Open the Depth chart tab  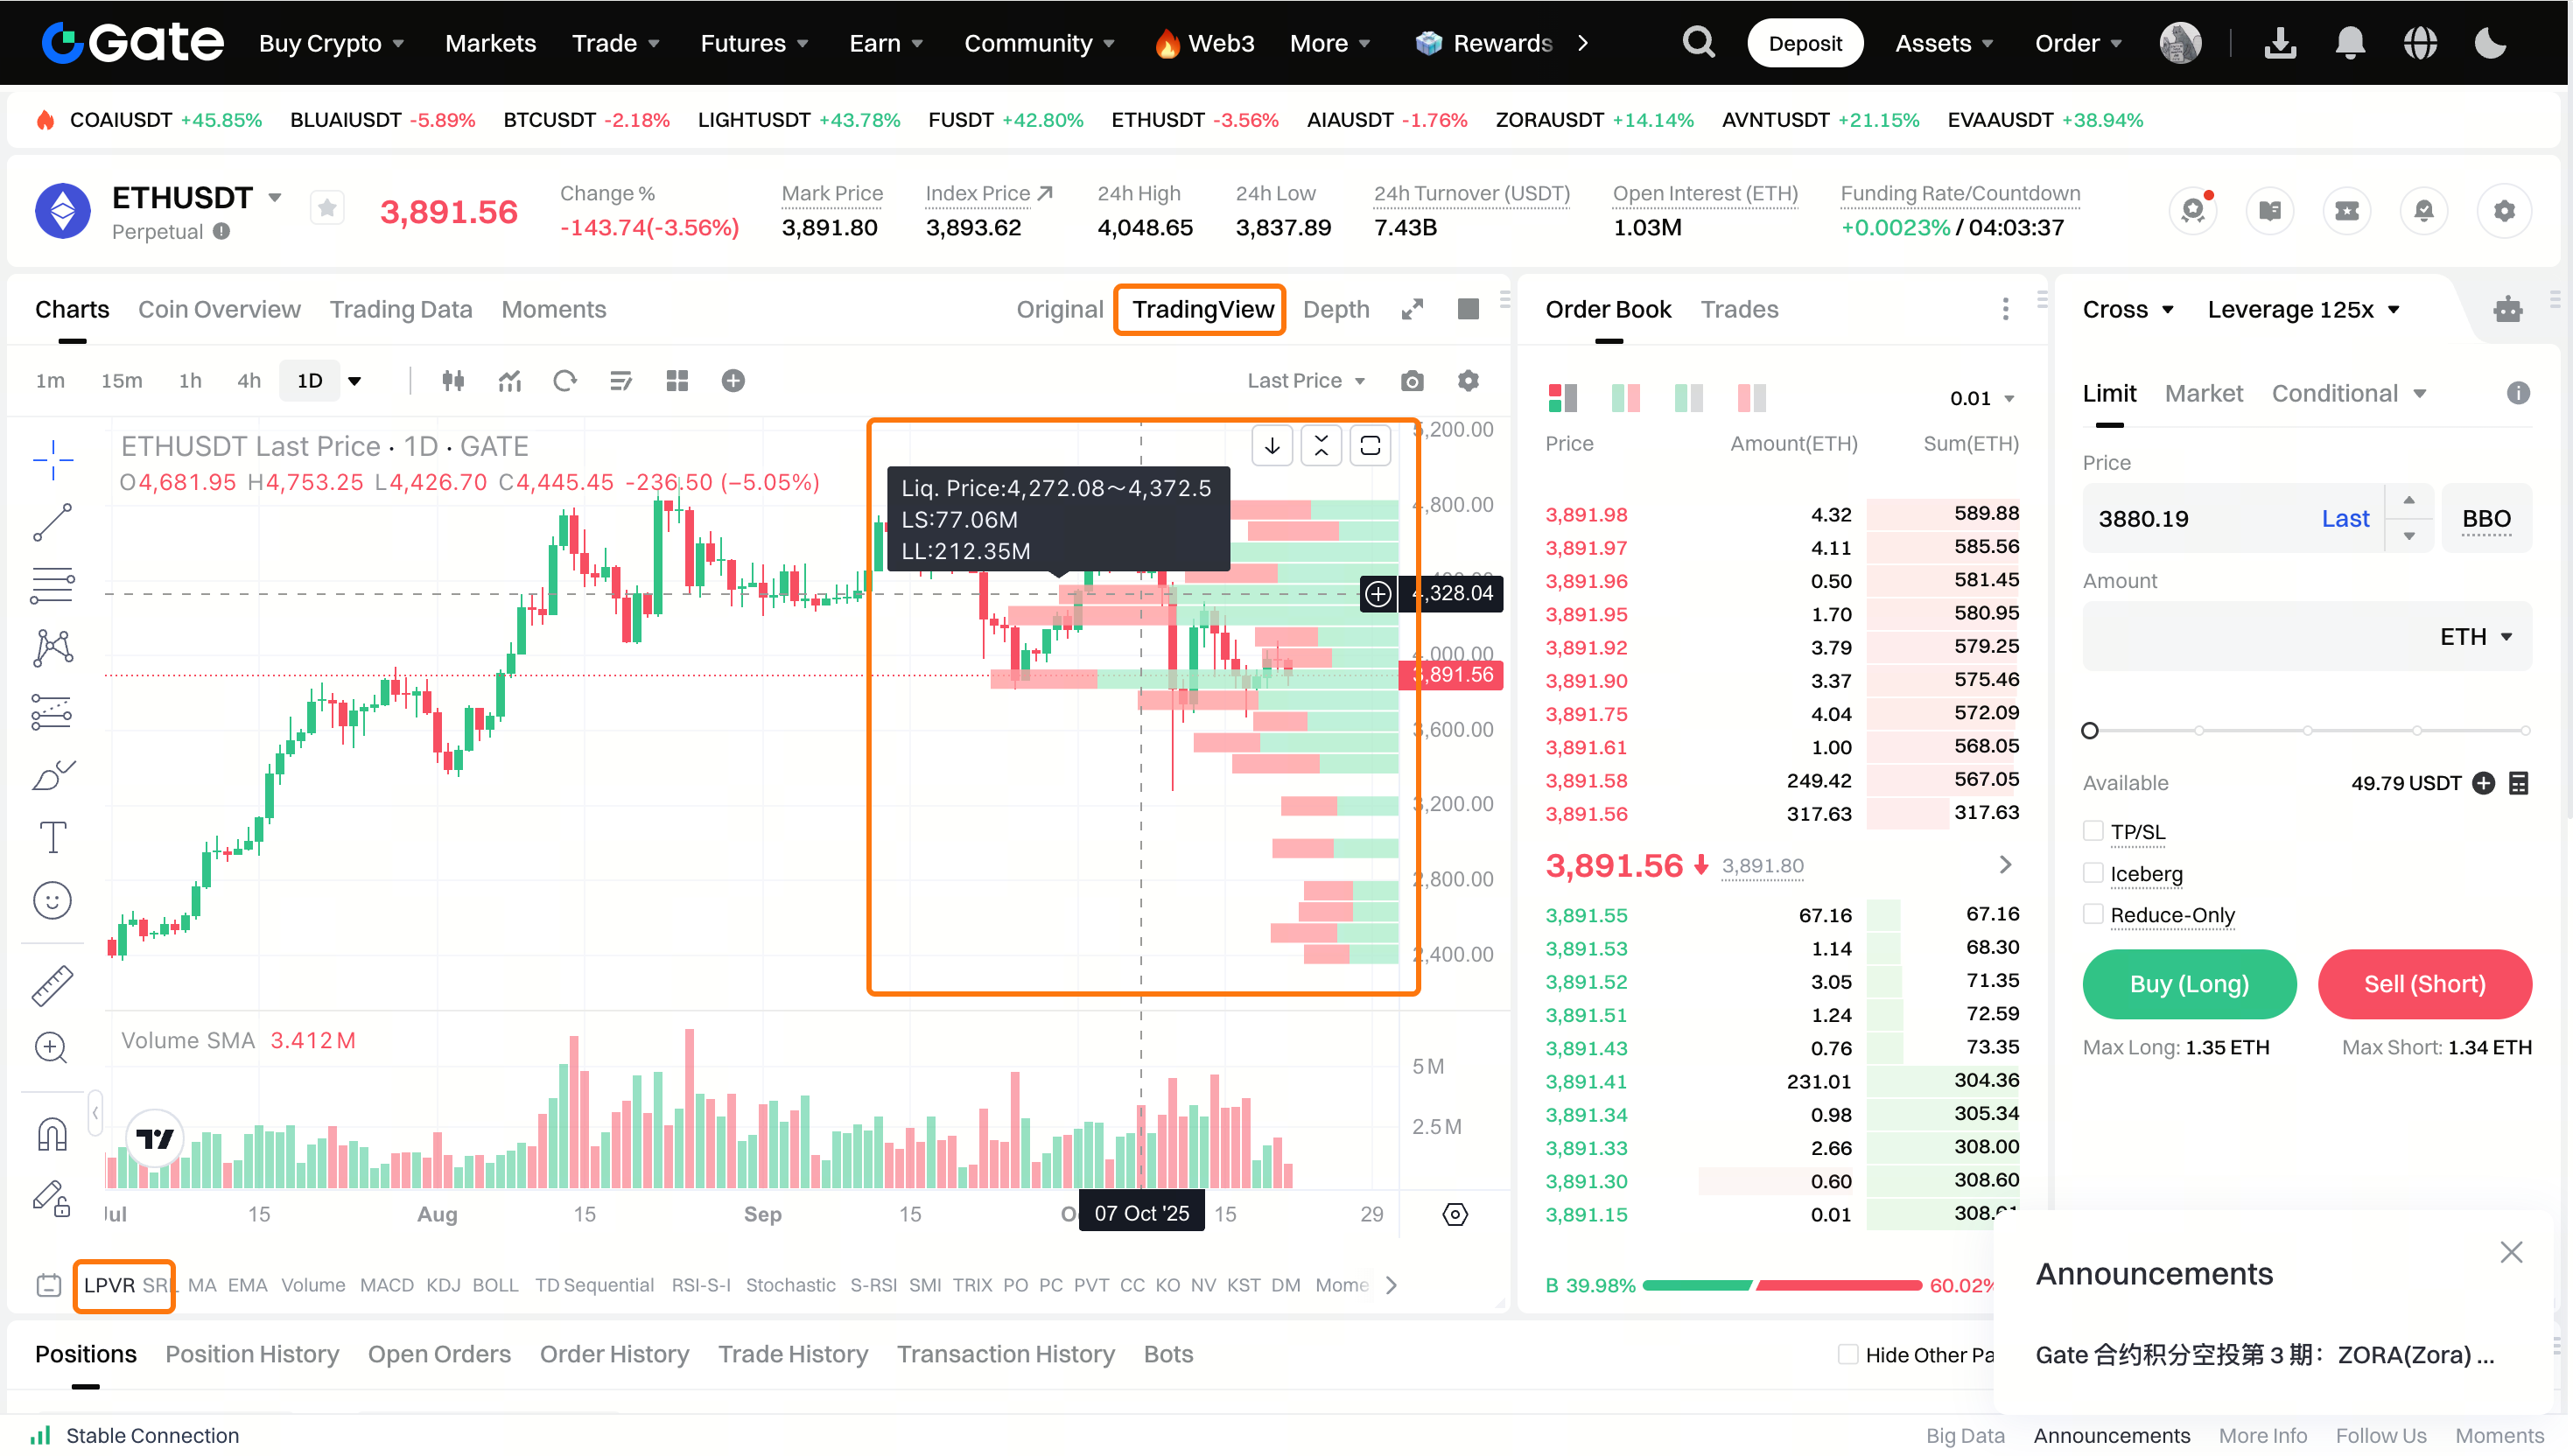[1335, 310]
